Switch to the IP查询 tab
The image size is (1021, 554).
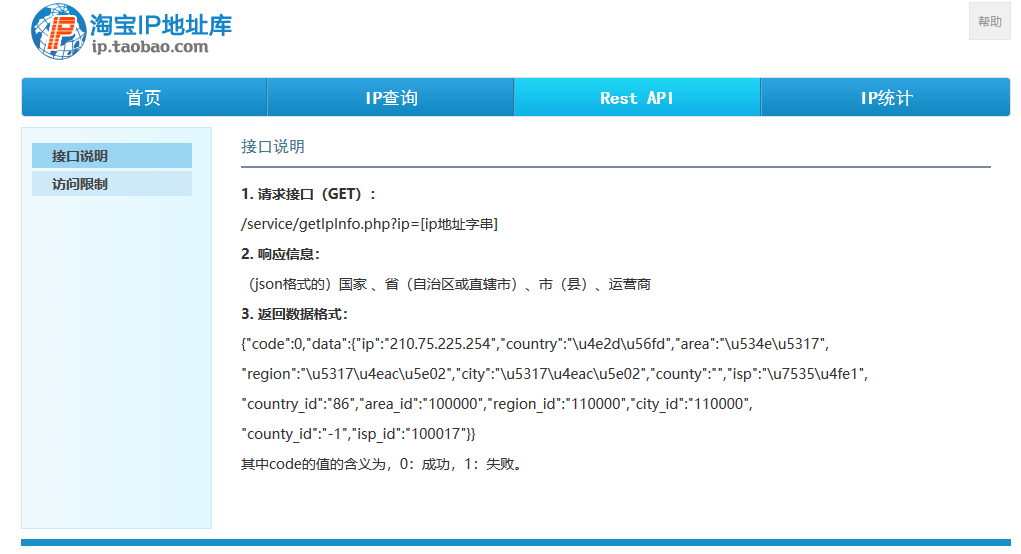tap(391, 98)
